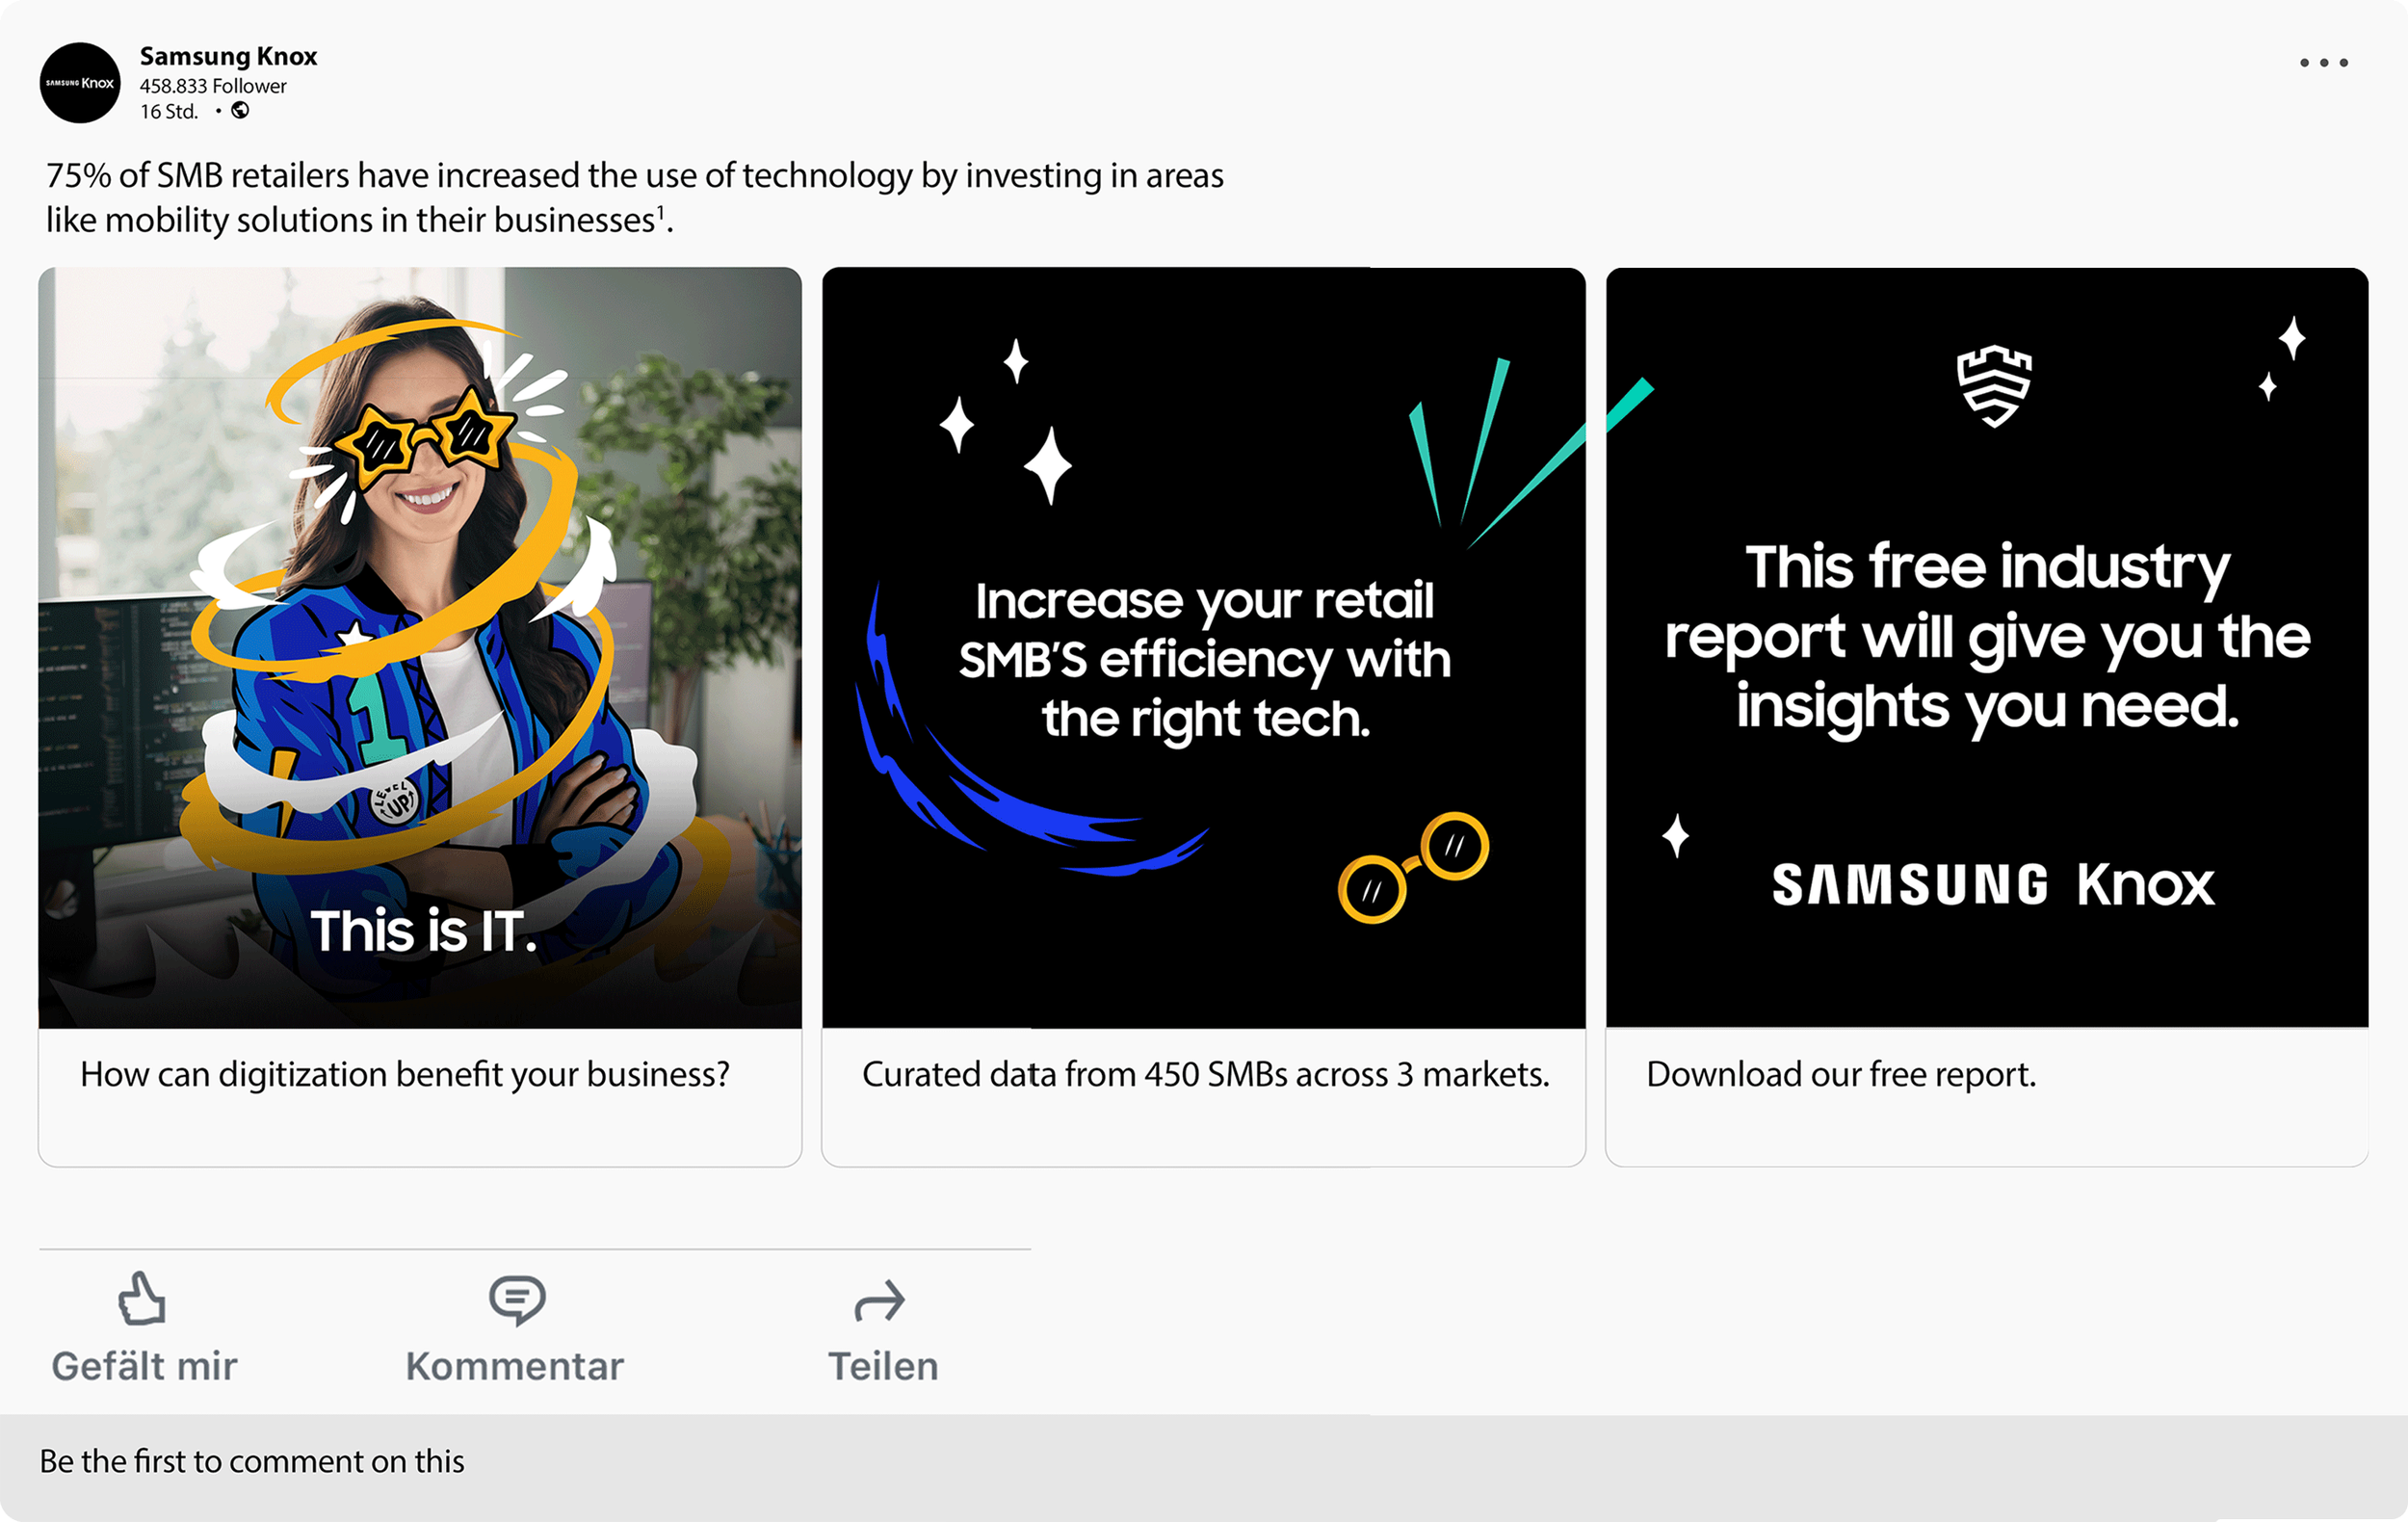The height and width of the screenshot is (1522, 2408).
Task: Click the thumbs-up like icon
Action: (142, 1298)
